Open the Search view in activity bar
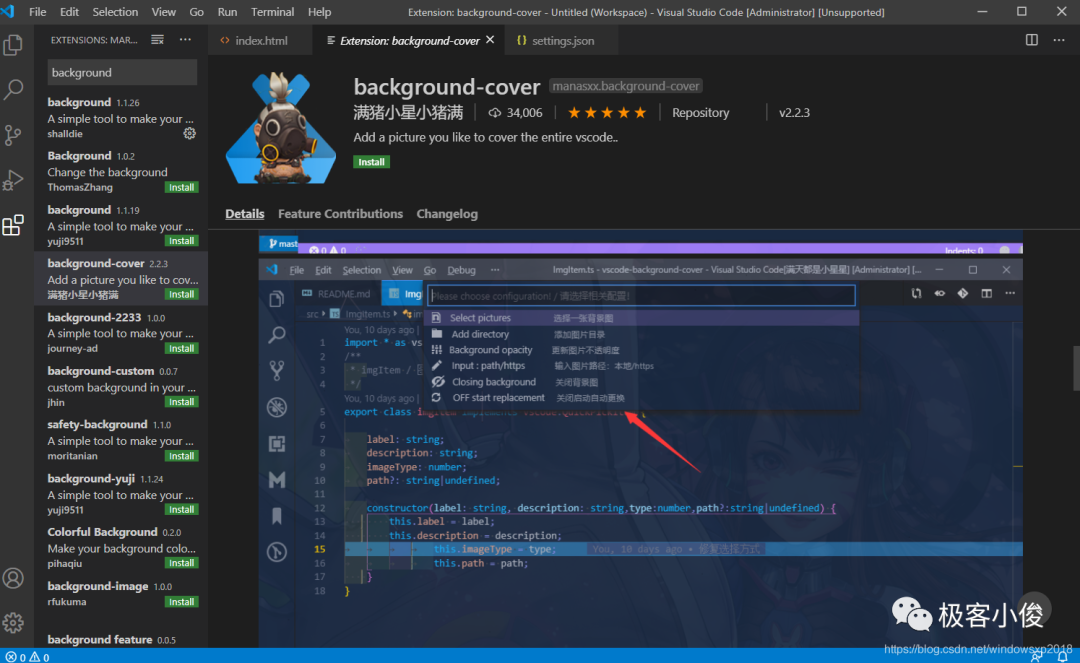 13,90
